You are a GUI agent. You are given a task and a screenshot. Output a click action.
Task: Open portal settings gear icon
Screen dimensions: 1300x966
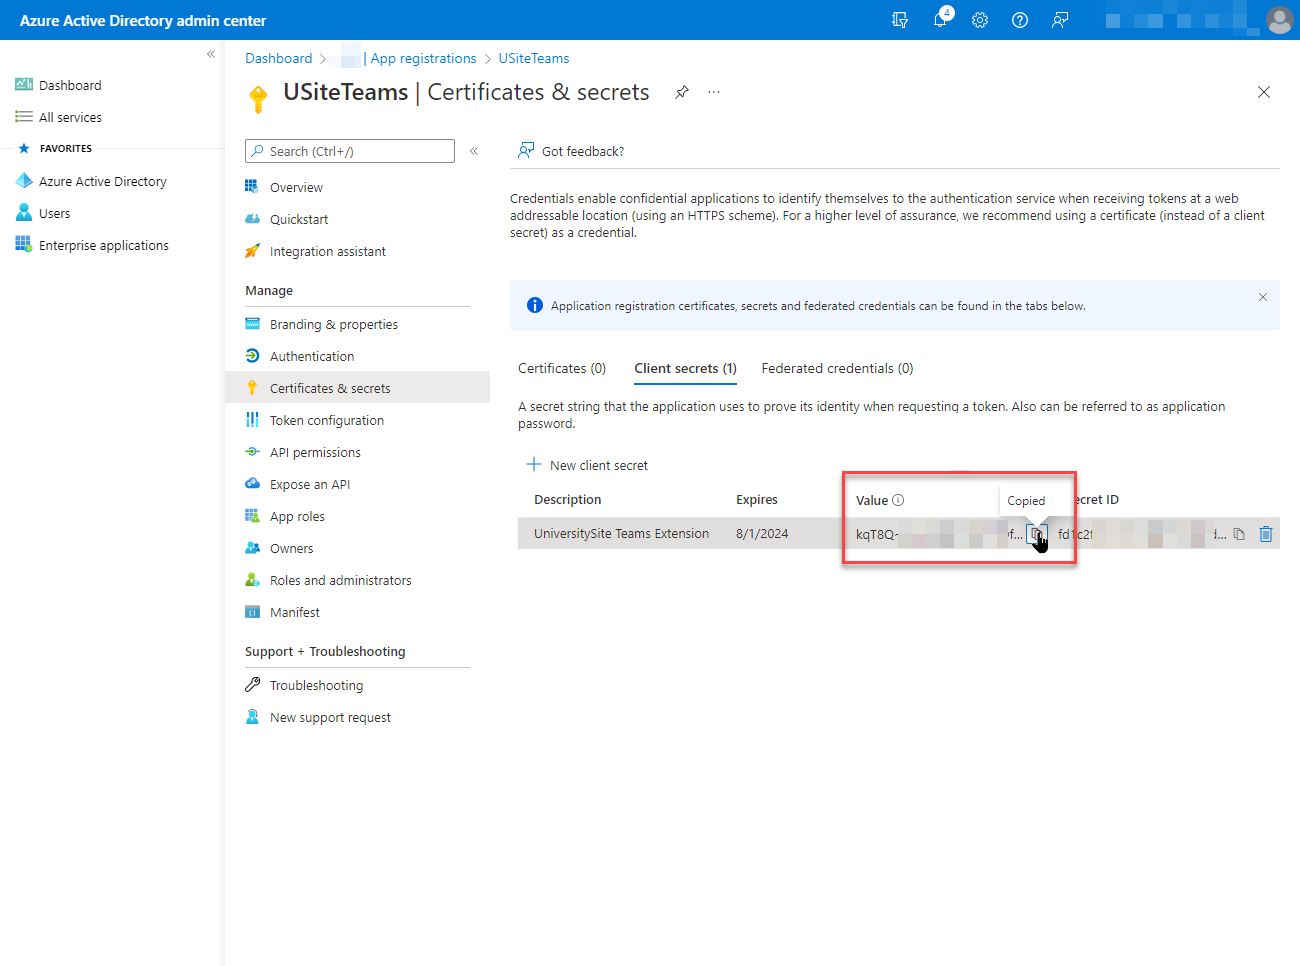coord(980,20)
